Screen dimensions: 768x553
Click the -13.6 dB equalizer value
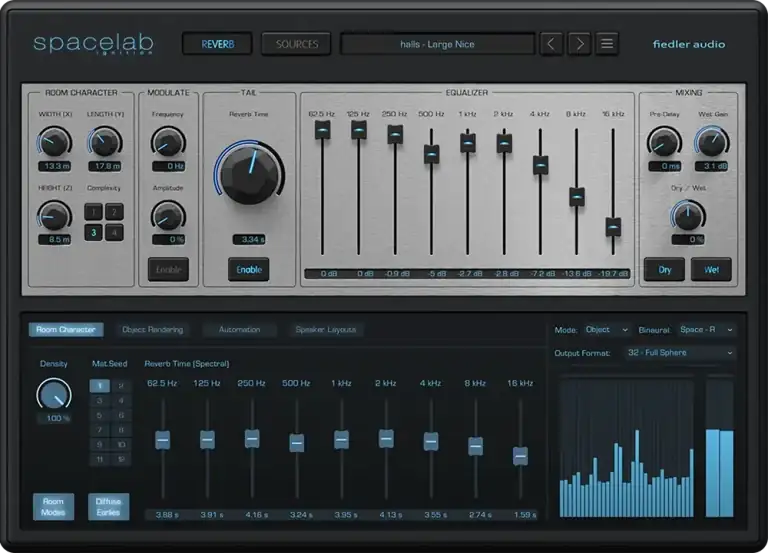576,273
